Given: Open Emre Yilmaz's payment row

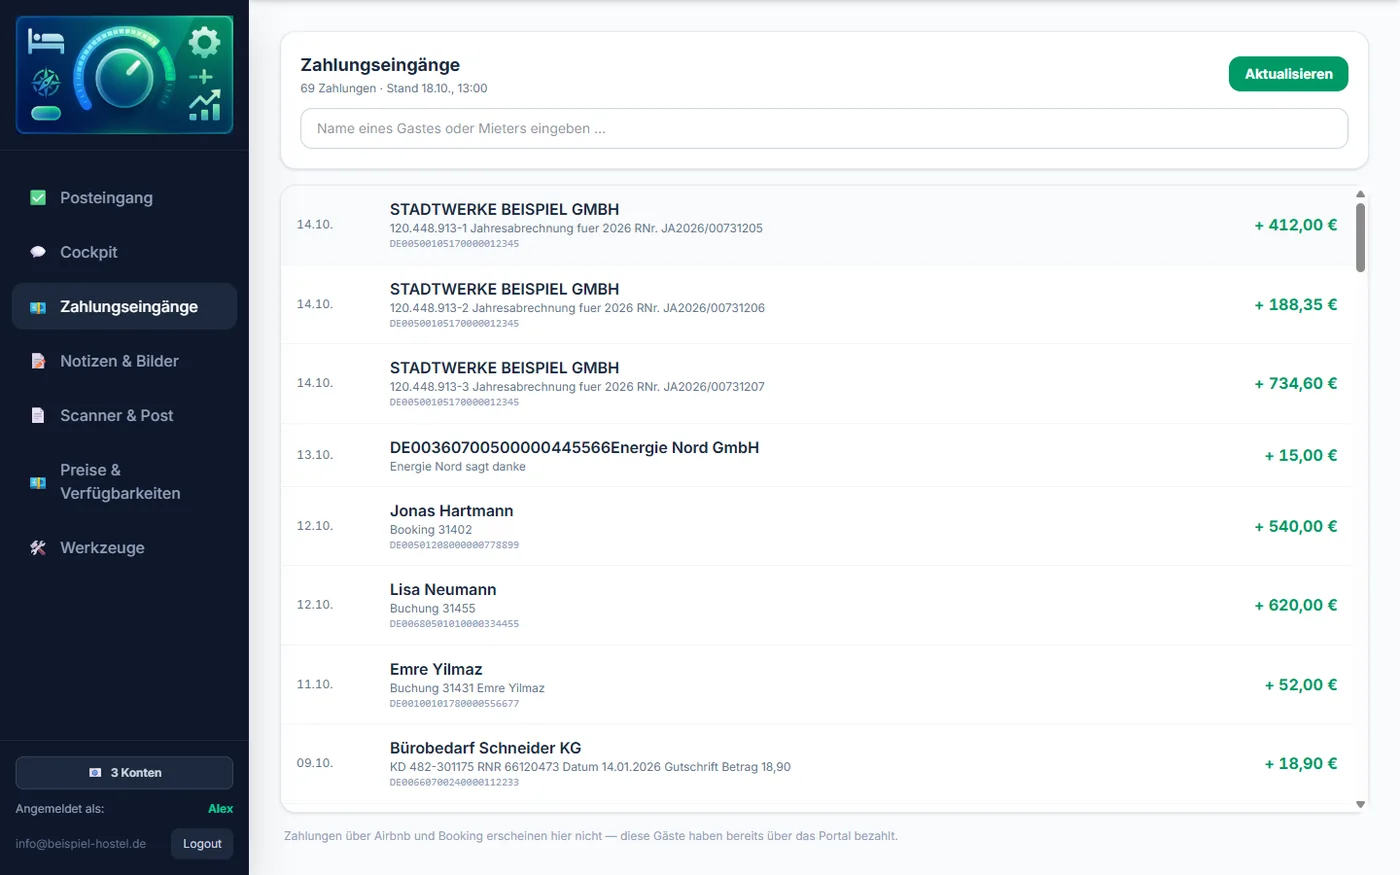Looking at the screenshot, I should [x=817, y=685].
